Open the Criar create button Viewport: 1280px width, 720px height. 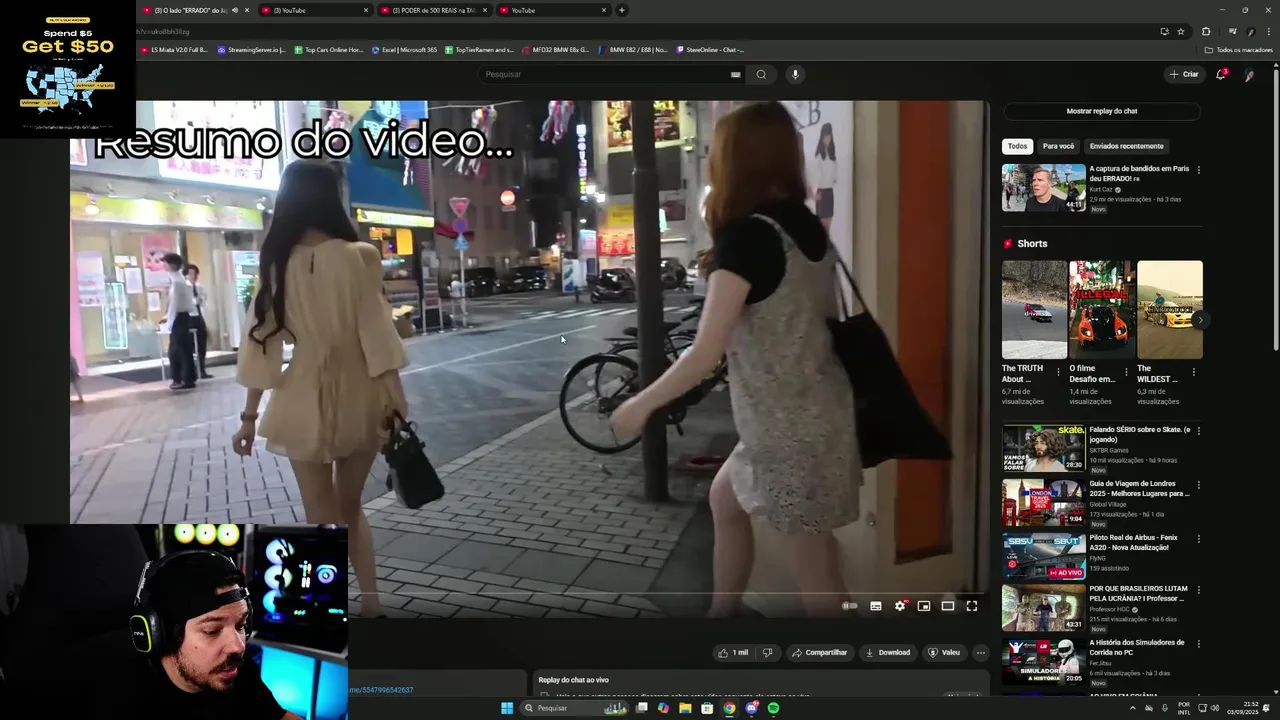tap(1184, 74)
